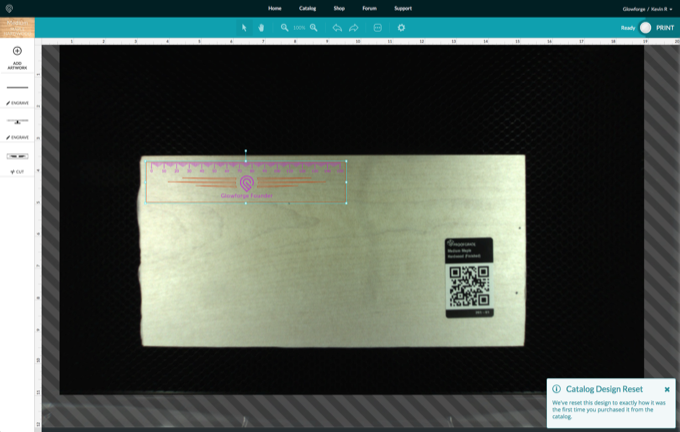
Task: Open the CUT step settings
Action: [x=17, y=172]
